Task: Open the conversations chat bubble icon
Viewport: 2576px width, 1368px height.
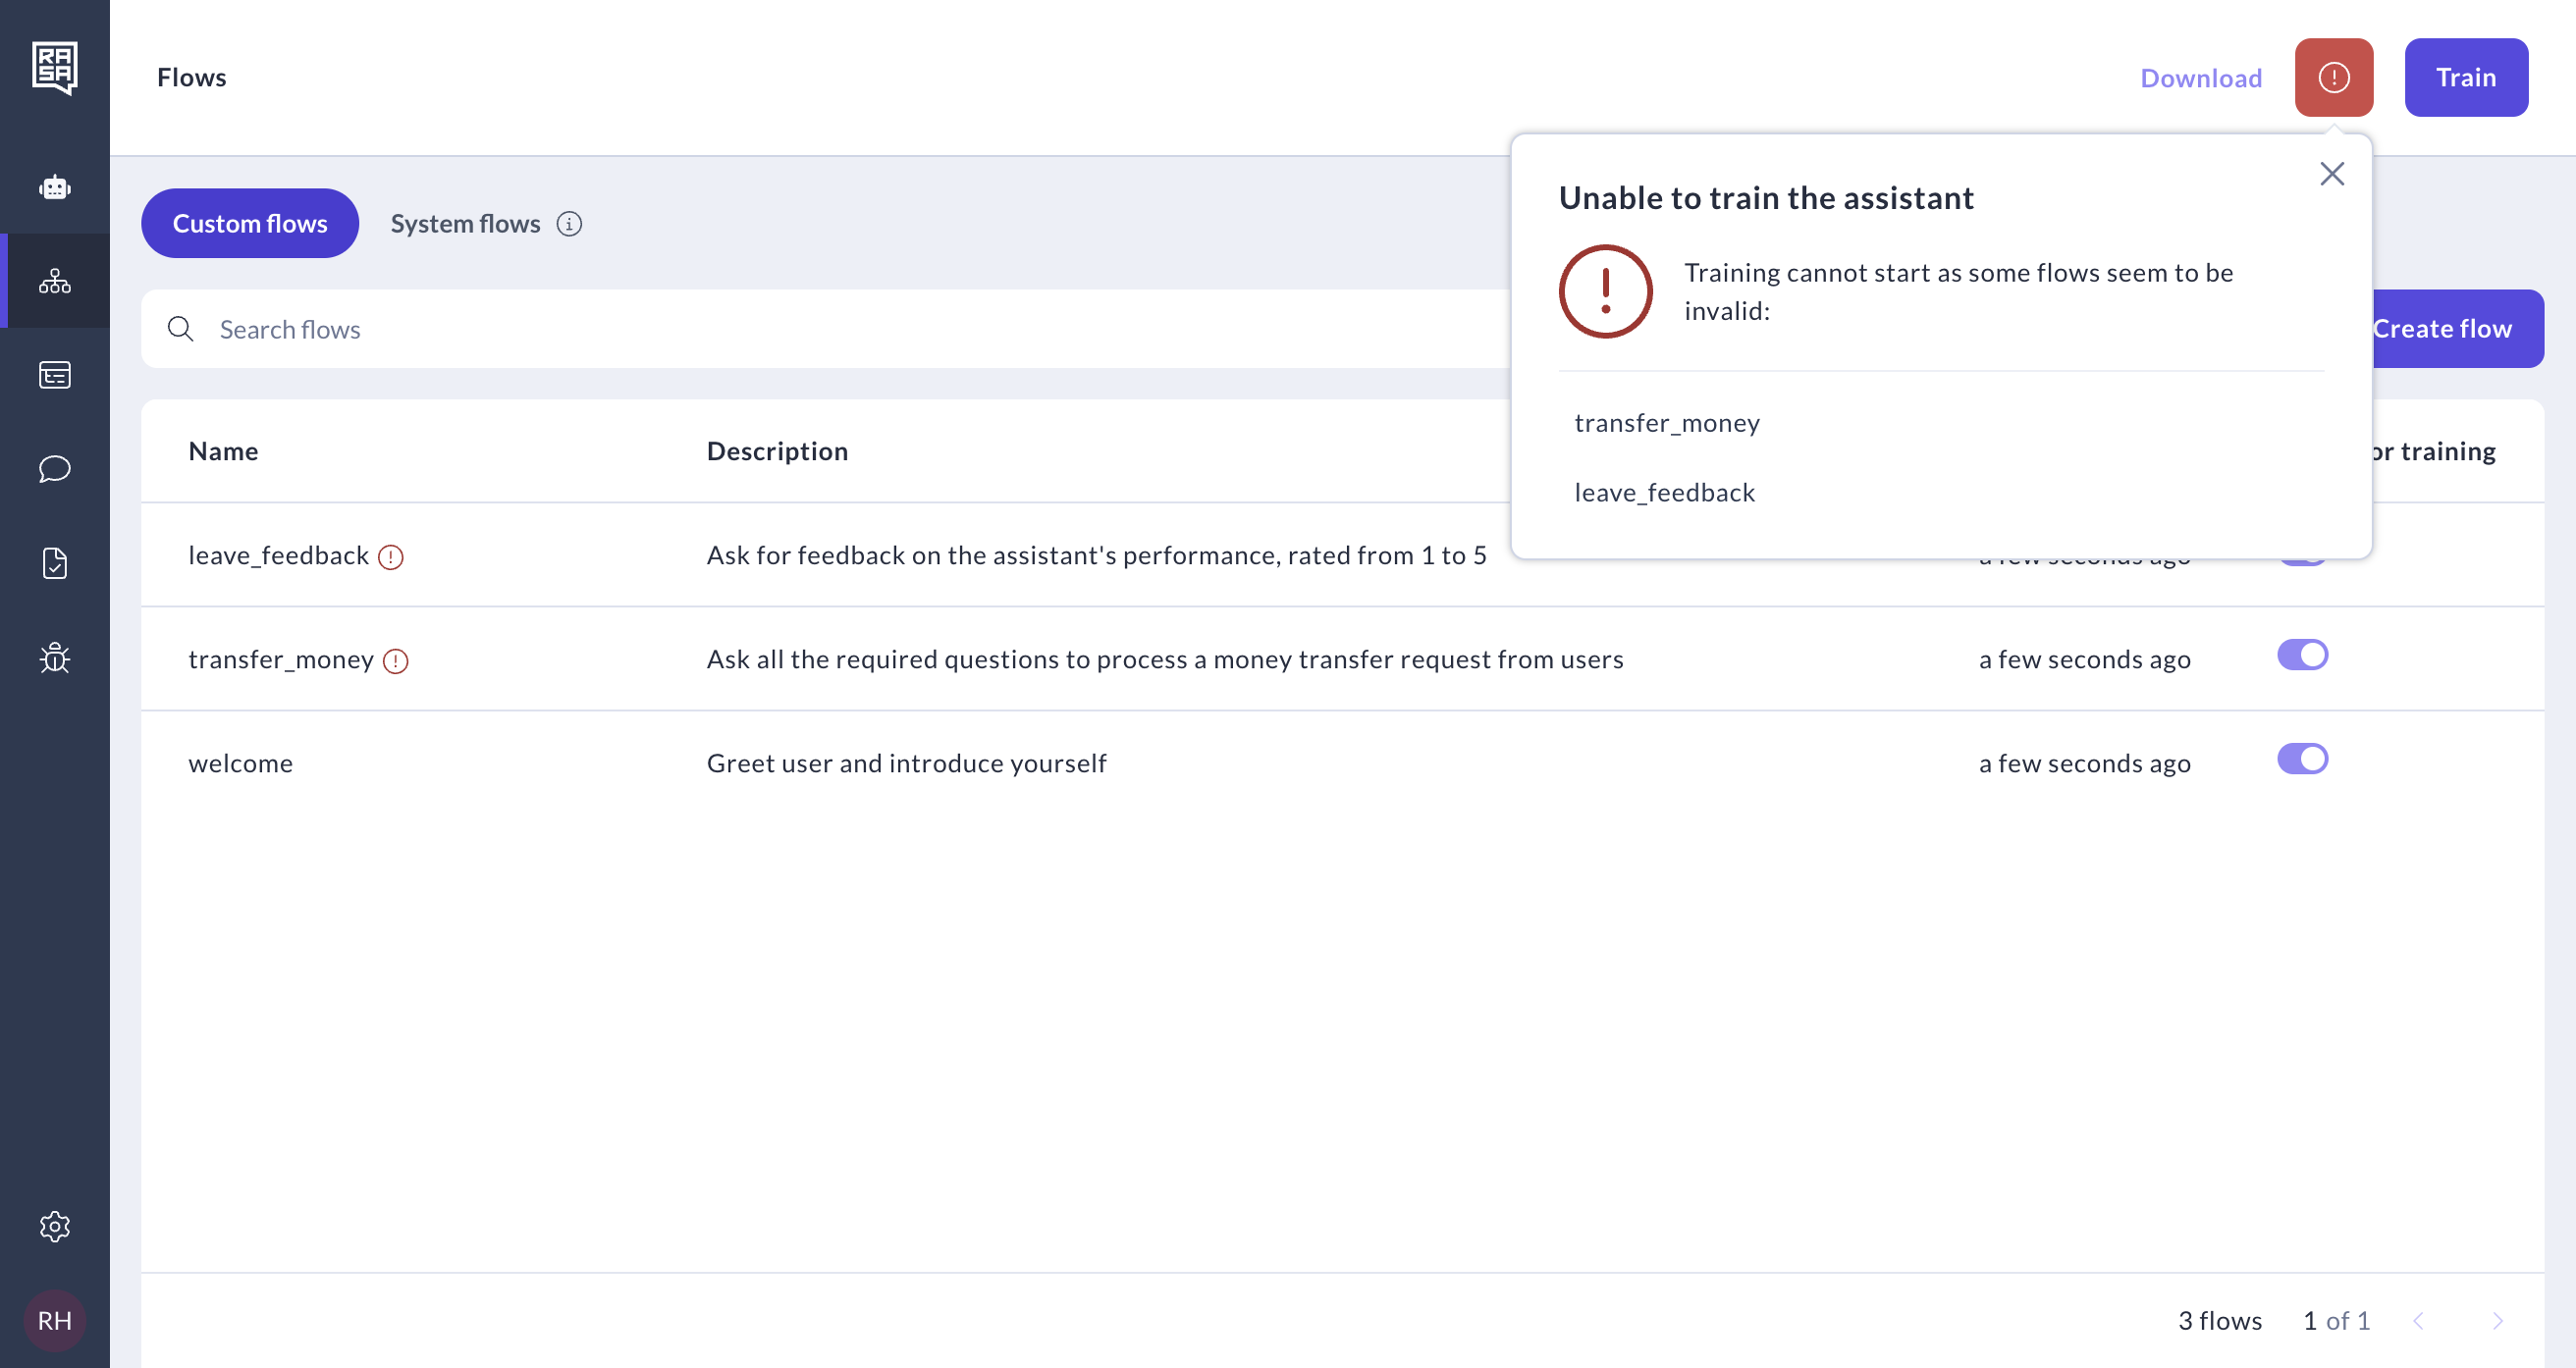Action: click(x=54, y=469)
